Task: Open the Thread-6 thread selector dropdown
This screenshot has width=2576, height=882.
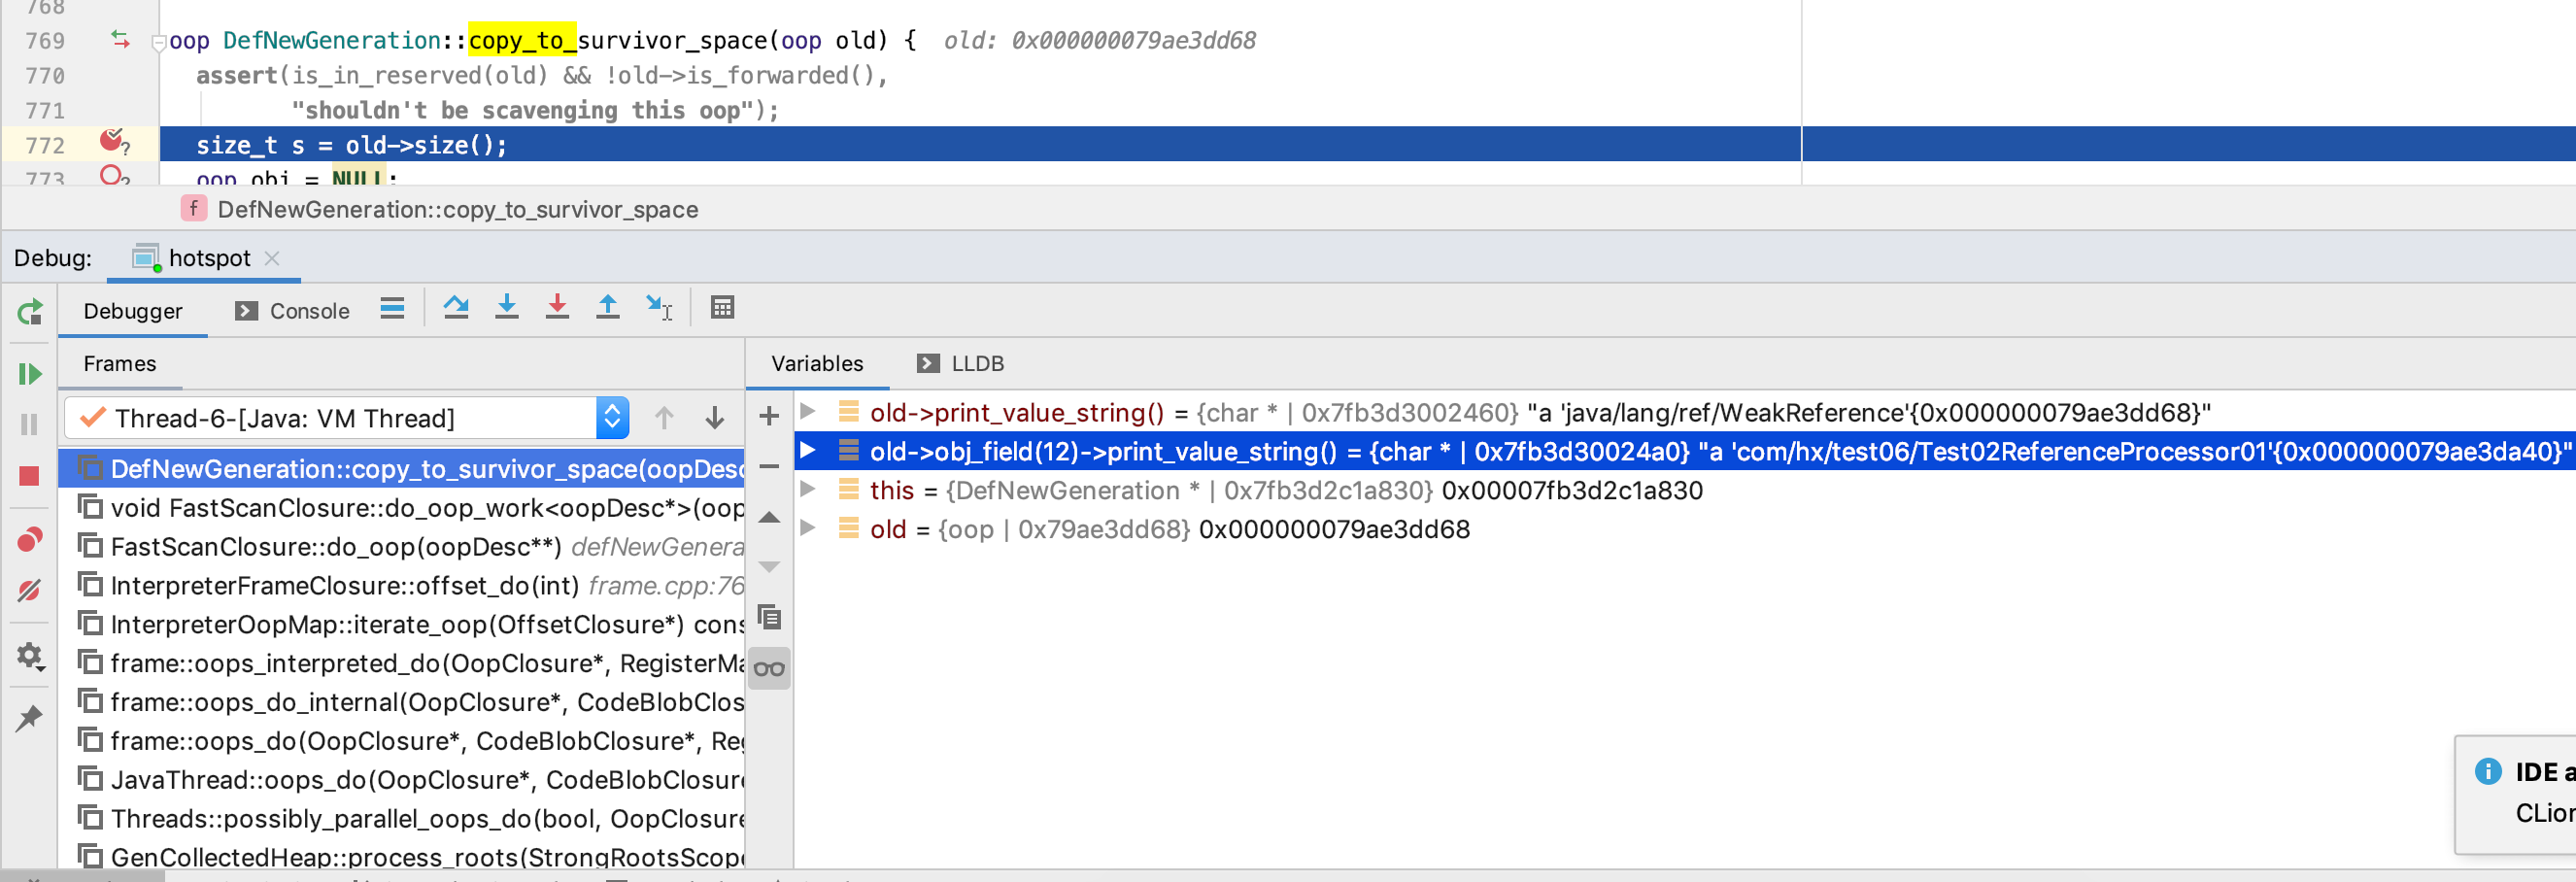Action: coord(610,417)
